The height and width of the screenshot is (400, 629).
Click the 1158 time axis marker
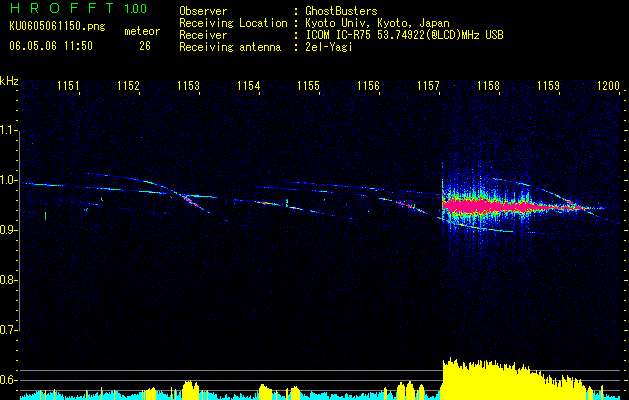coord(488,85)
